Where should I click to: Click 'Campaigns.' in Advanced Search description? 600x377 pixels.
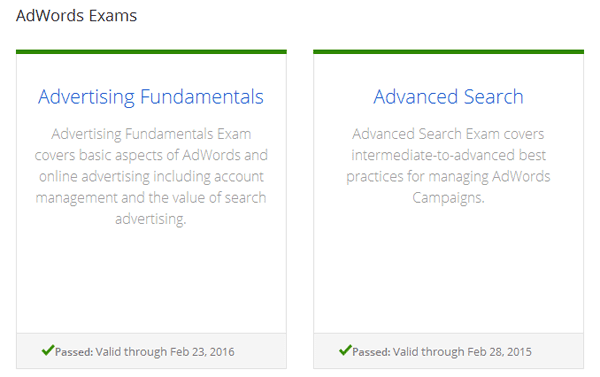pos(448,198)
